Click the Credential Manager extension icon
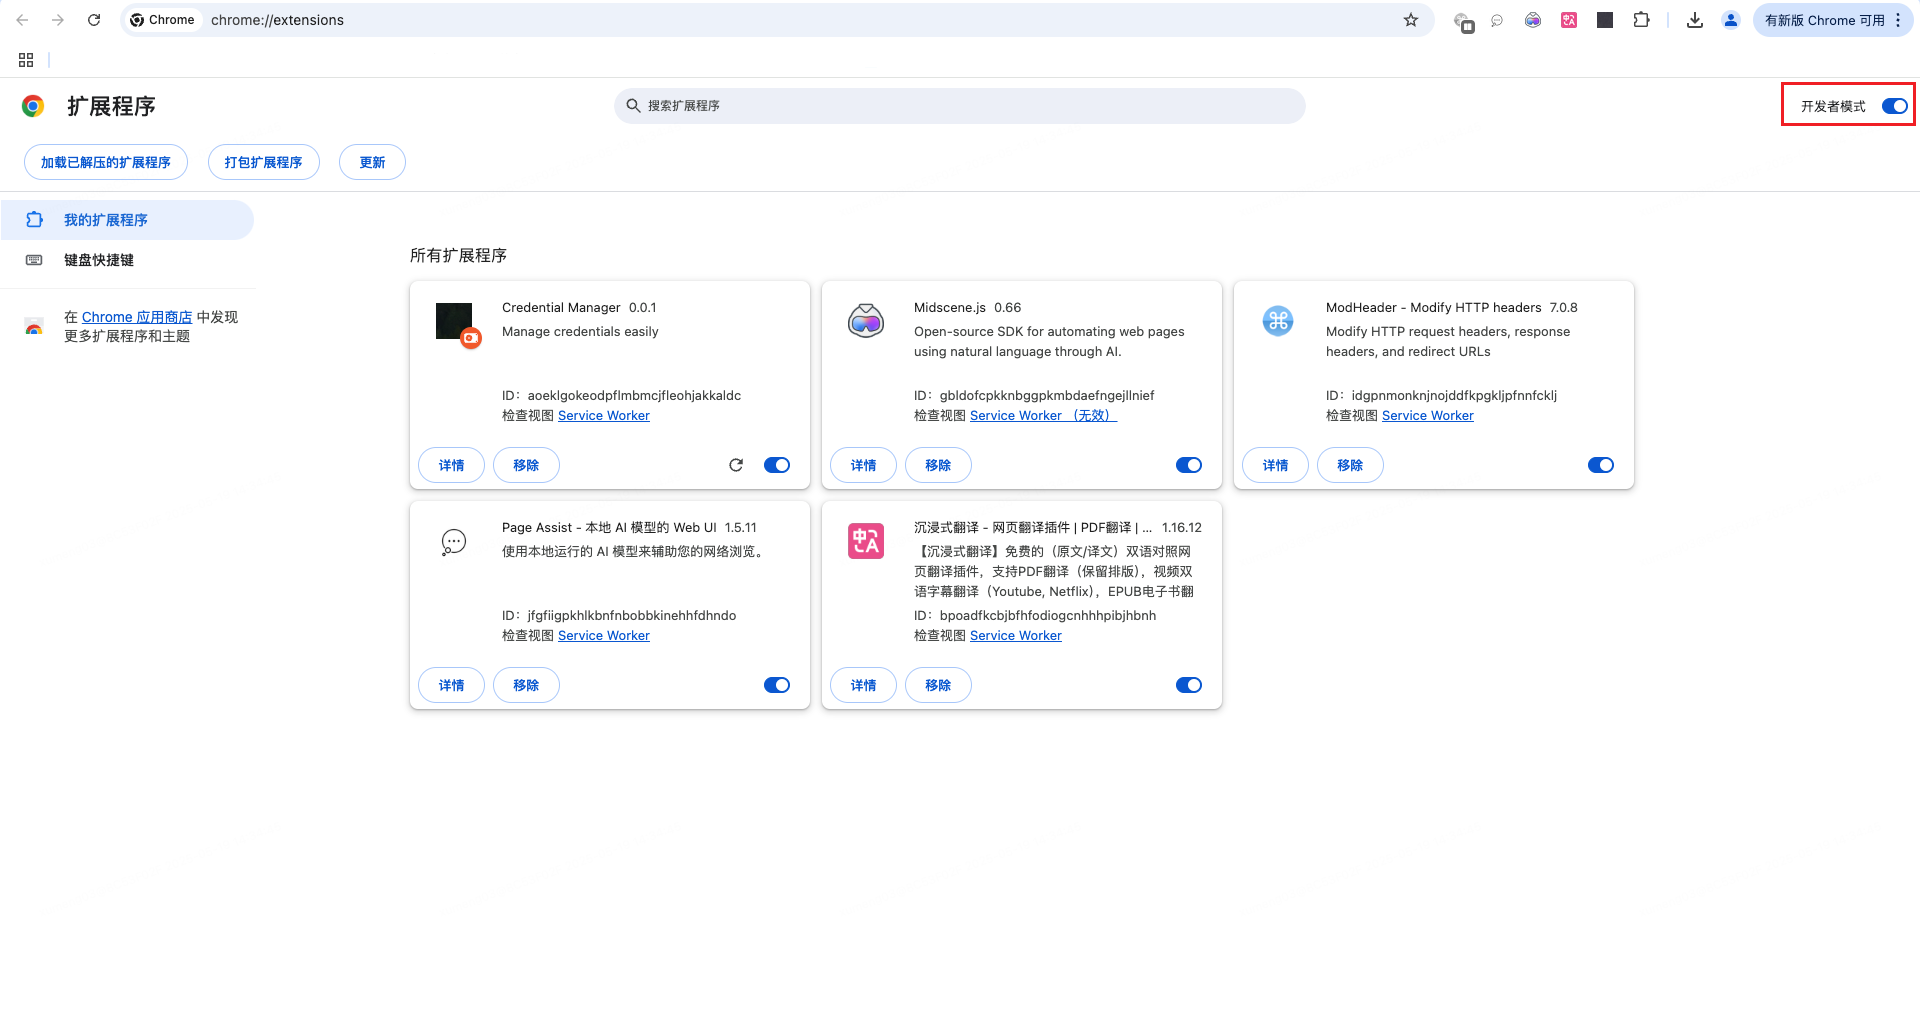This screenshot has width=1920, height=1036. tap(458, 324)
